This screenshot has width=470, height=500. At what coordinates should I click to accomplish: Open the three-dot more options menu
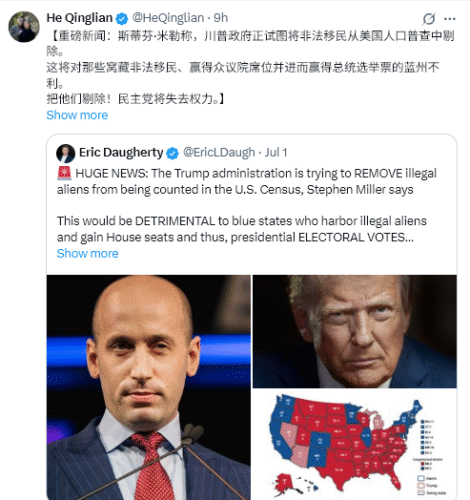click(x=450, y=19)
